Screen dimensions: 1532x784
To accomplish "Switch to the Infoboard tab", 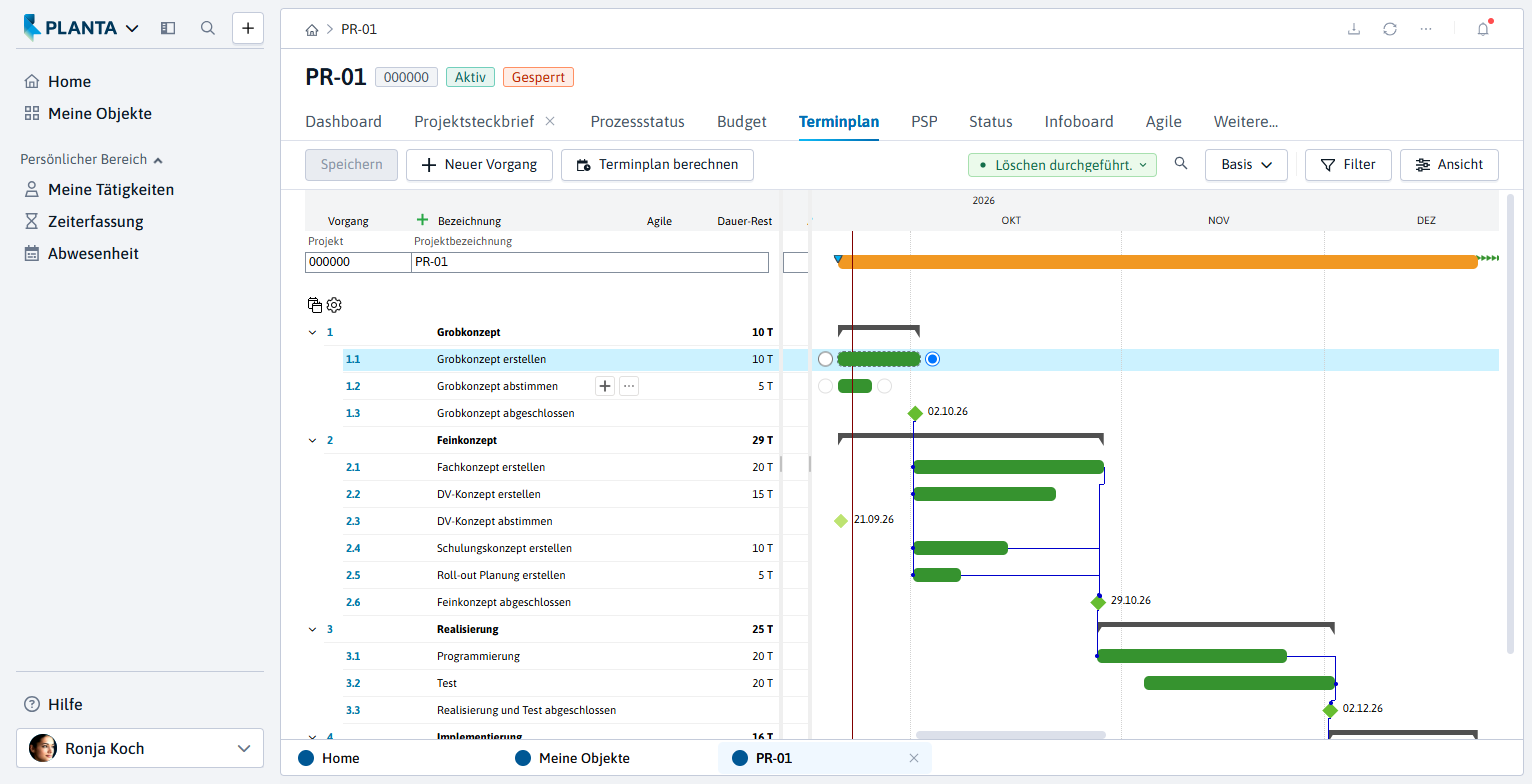I will click(x=1079, y=122).
